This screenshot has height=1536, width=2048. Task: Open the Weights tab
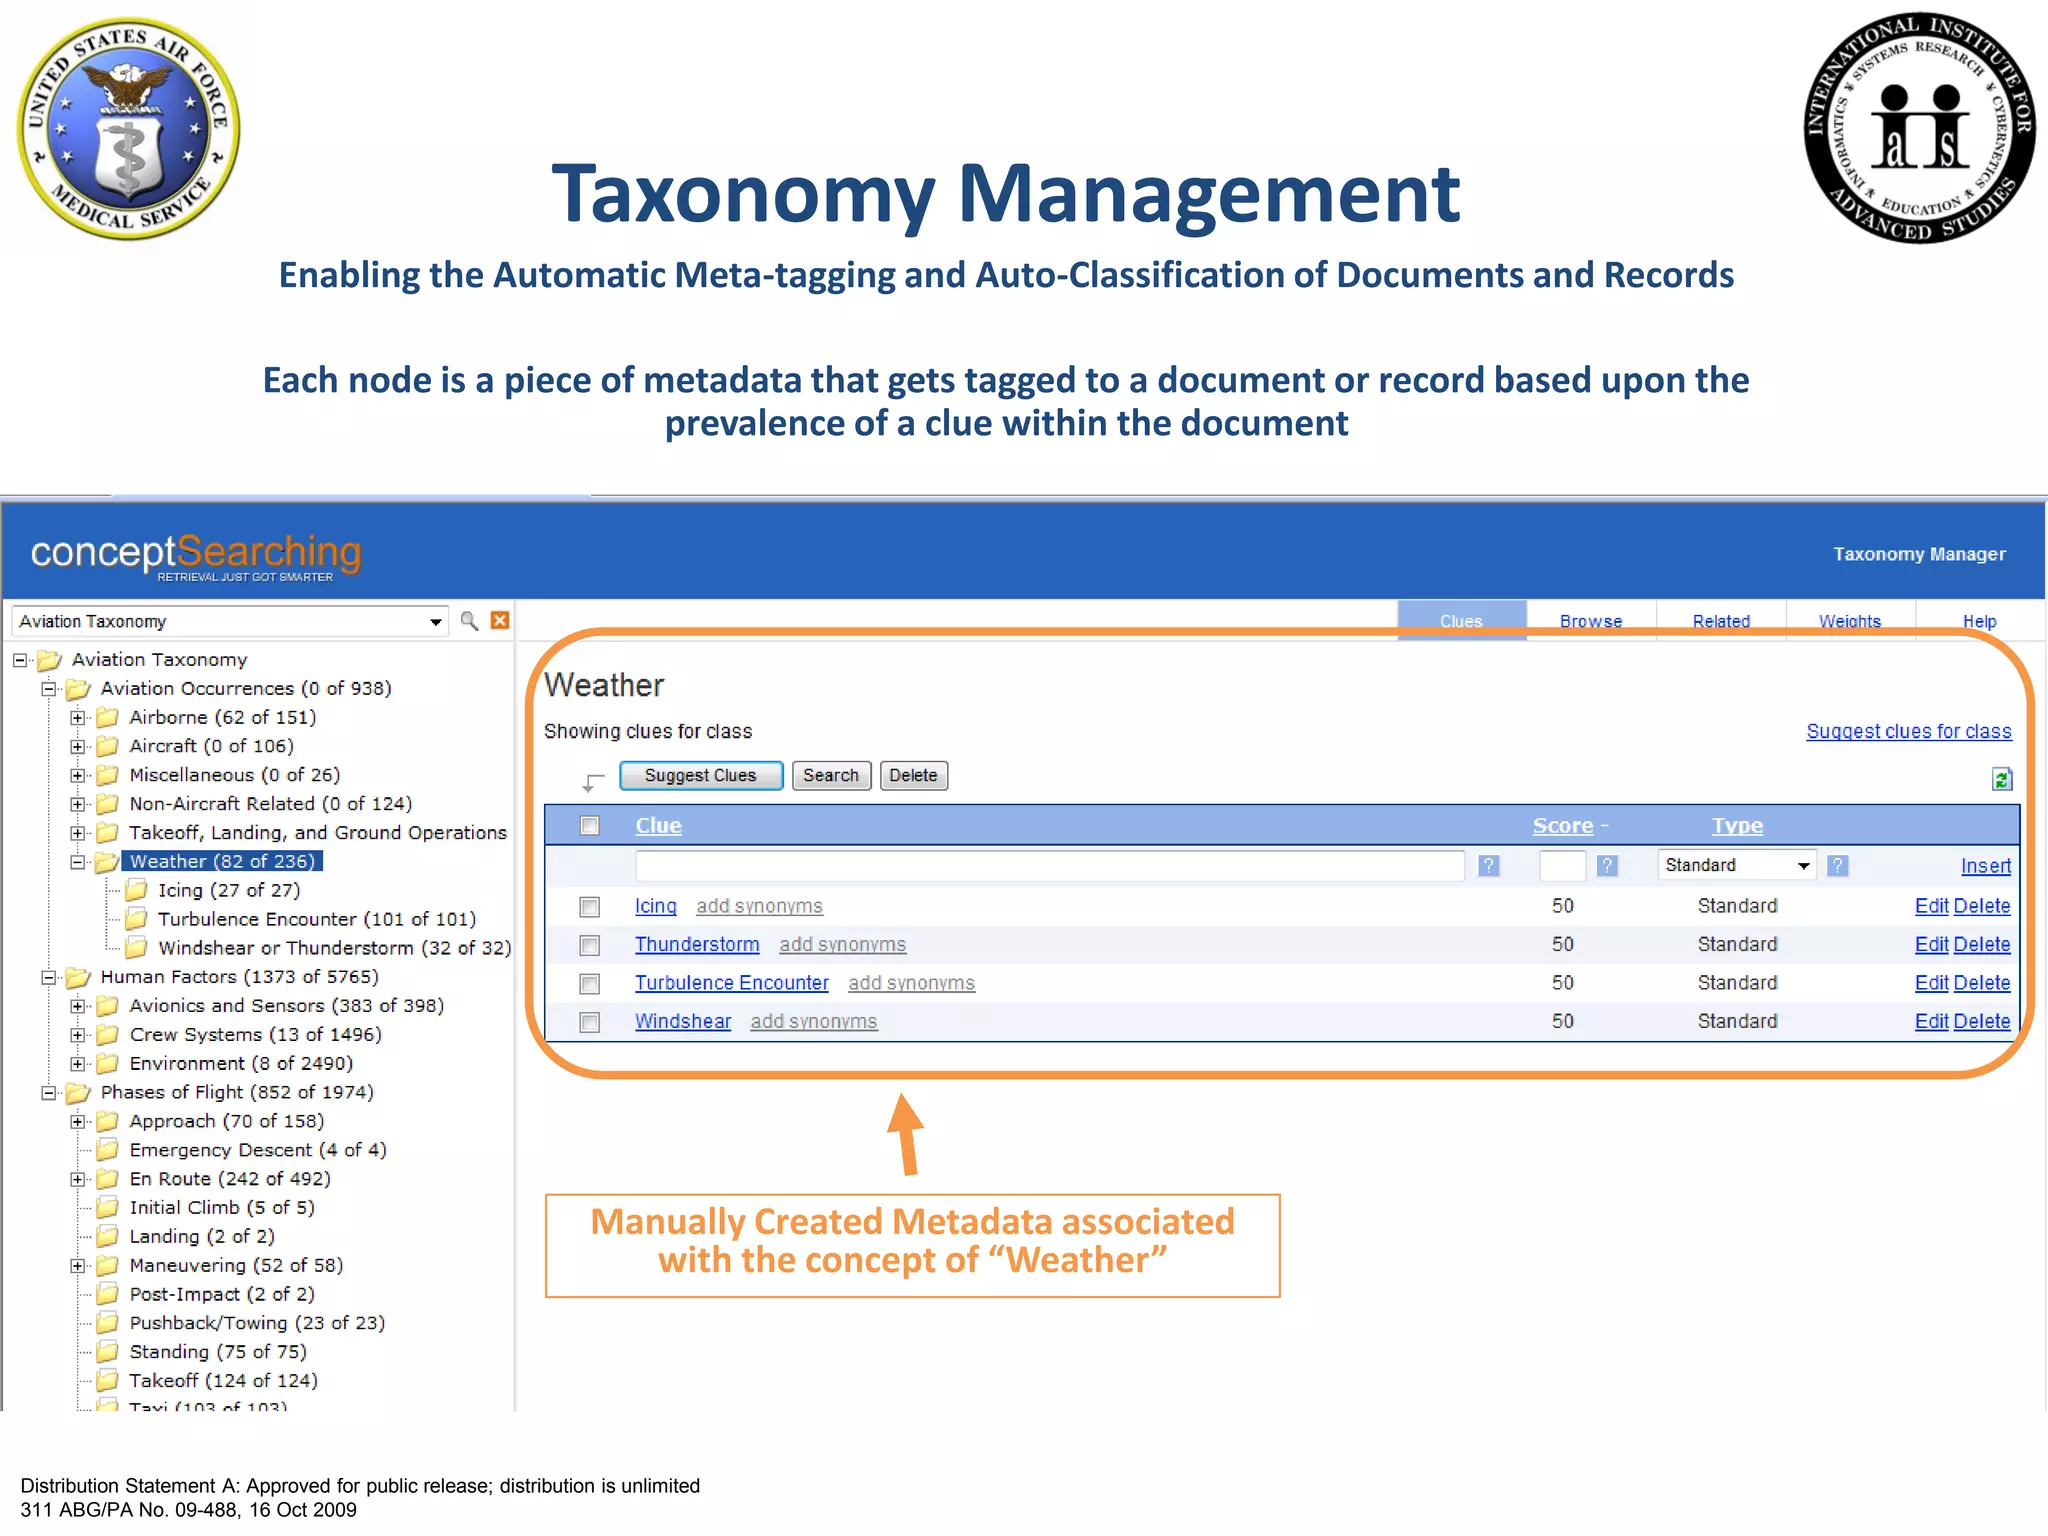[x=1850, y=621]
